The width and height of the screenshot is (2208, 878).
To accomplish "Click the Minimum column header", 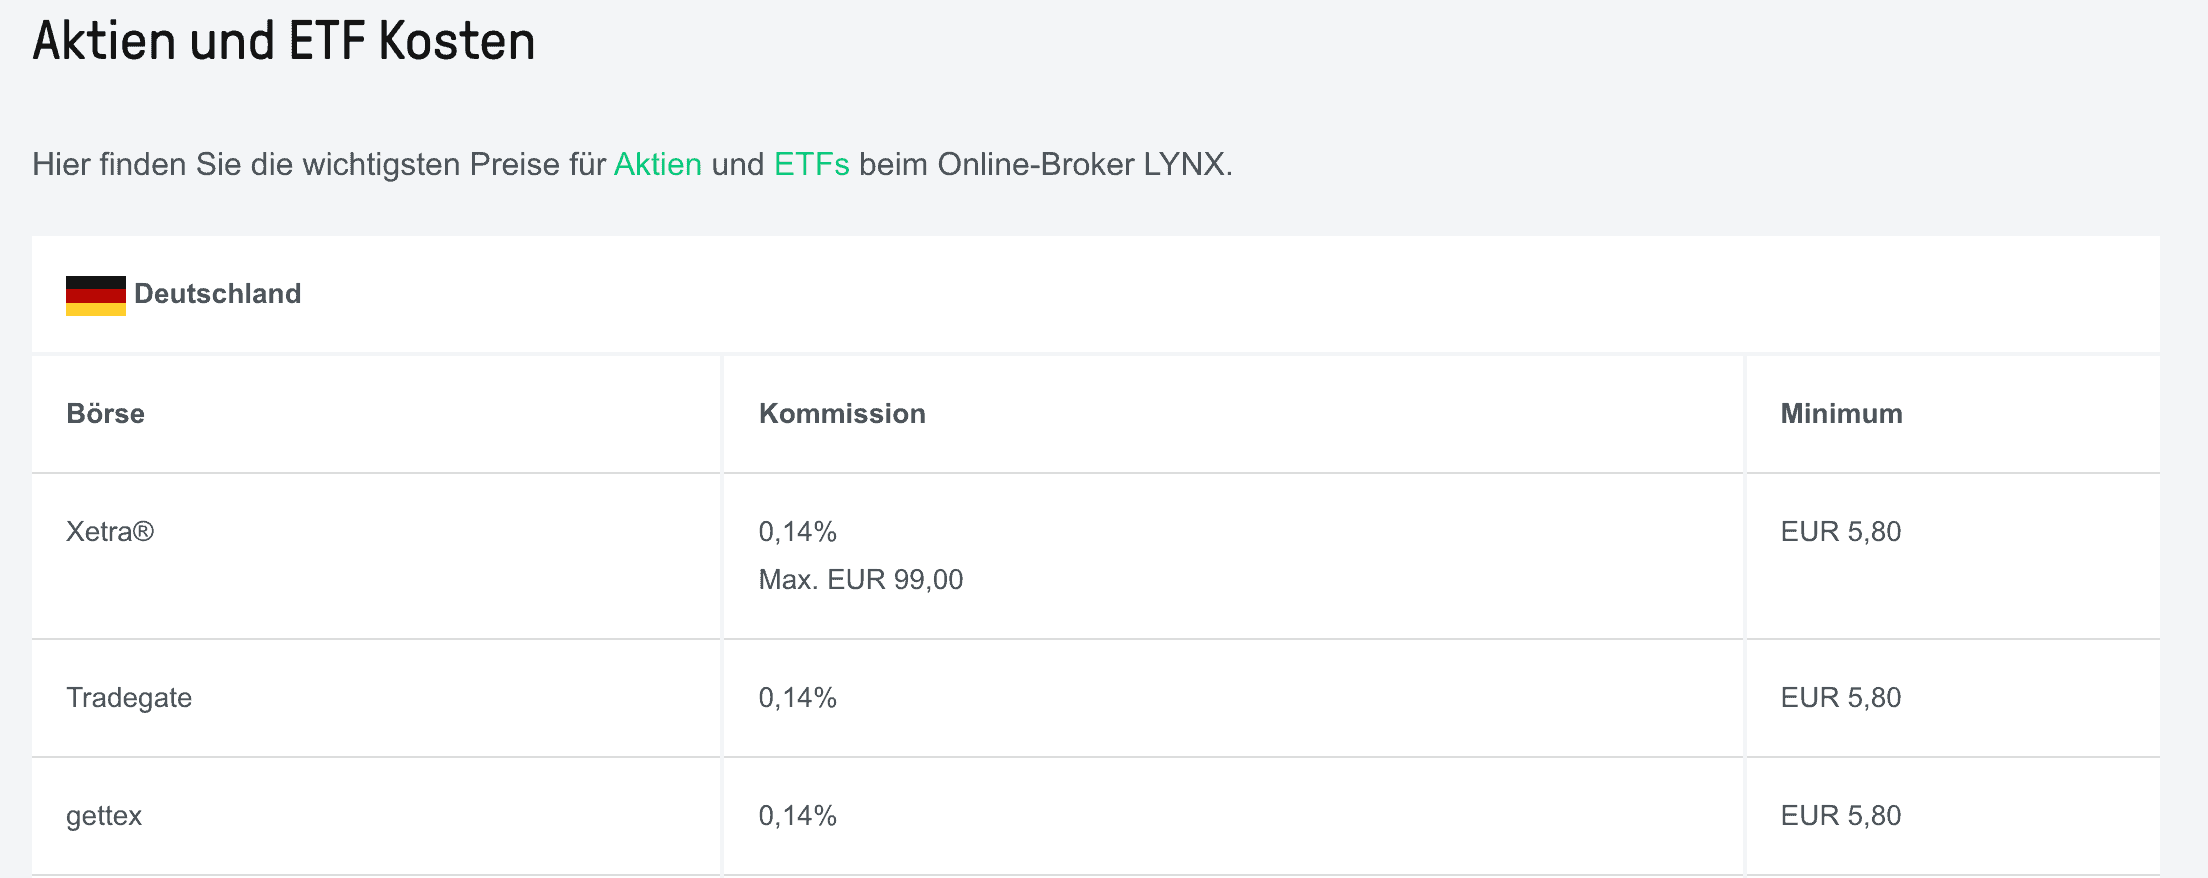I will click(1841, 414).
